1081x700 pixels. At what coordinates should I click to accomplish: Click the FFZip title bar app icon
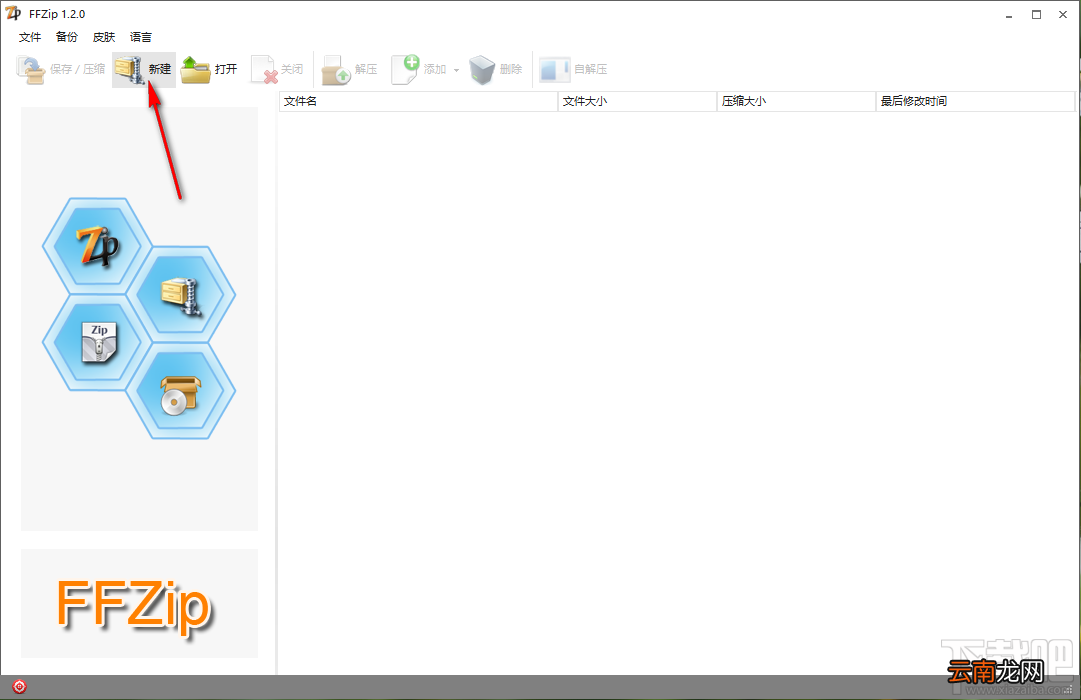click(13, 14)
